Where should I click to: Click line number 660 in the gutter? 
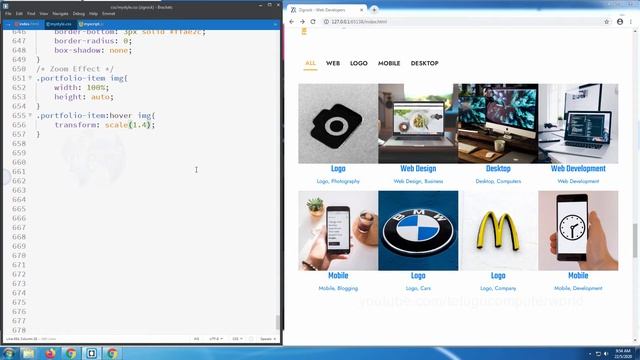coord(19,162)
